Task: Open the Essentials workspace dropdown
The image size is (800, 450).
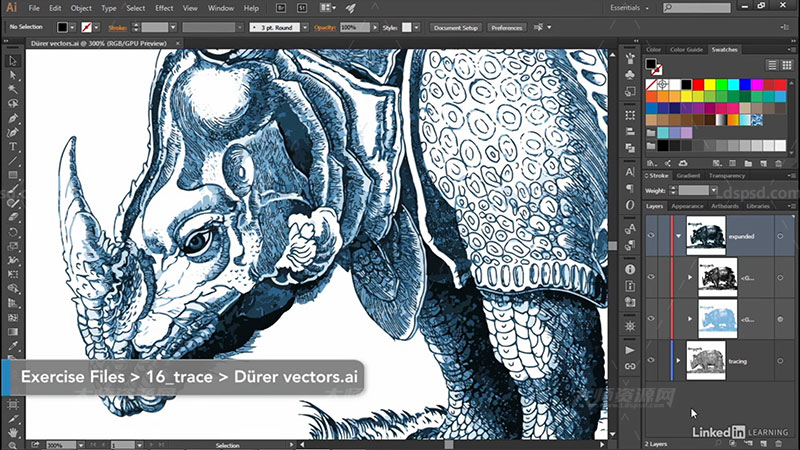Action: [x=630, y=8]
